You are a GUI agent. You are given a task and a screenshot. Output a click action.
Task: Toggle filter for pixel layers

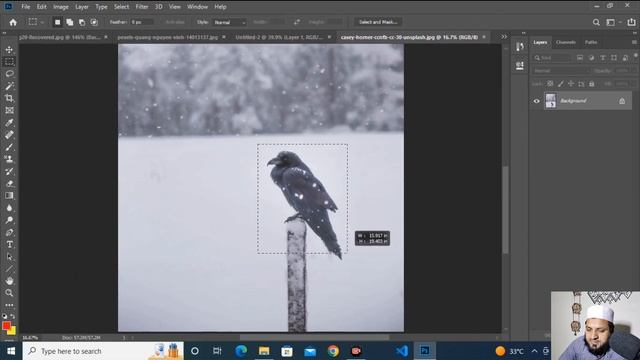(580, 58)
